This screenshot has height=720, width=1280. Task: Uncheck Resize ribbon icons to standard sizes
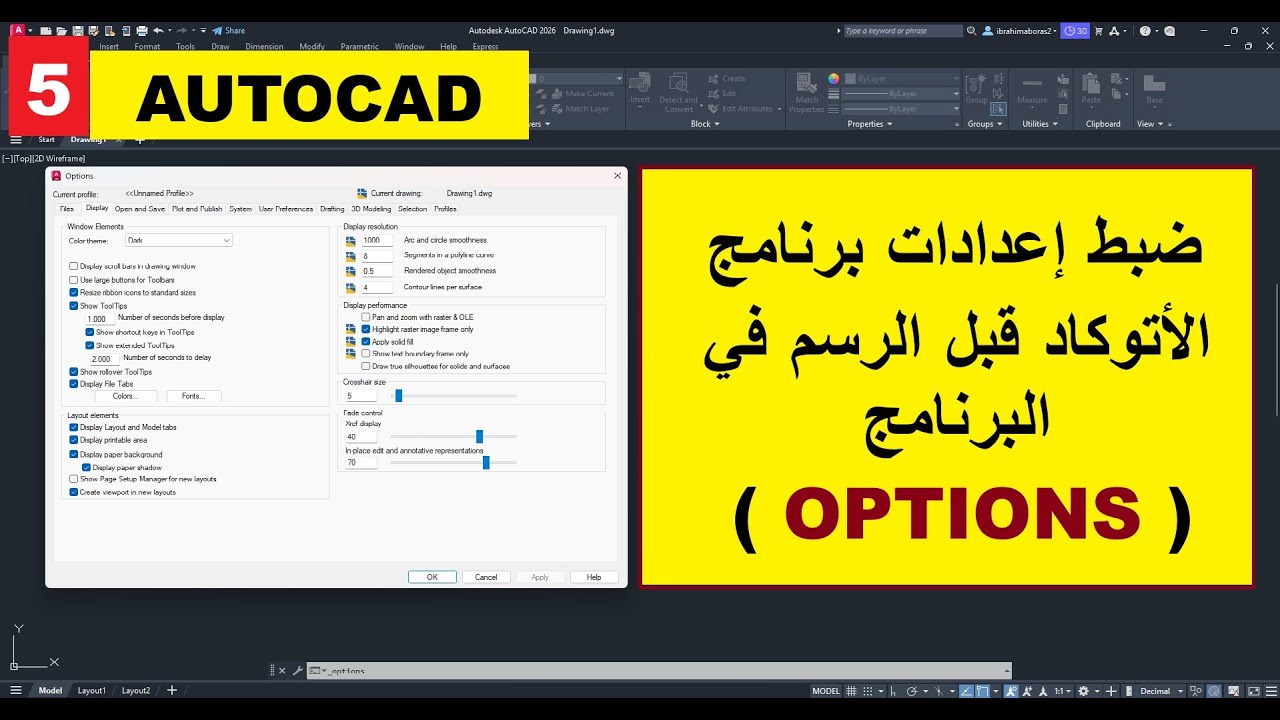[x=73, y=293]
